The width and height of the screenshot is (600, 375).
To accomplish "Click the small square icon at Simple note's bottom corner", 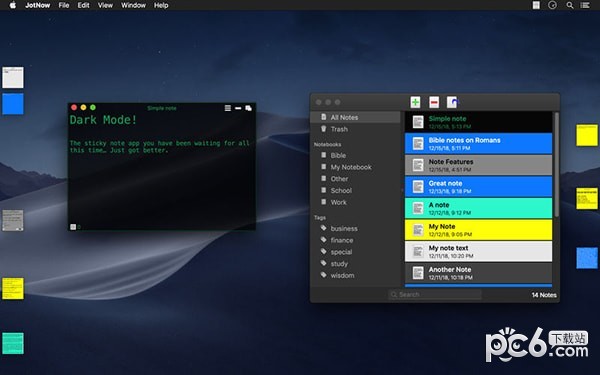I will coord(73,227).
